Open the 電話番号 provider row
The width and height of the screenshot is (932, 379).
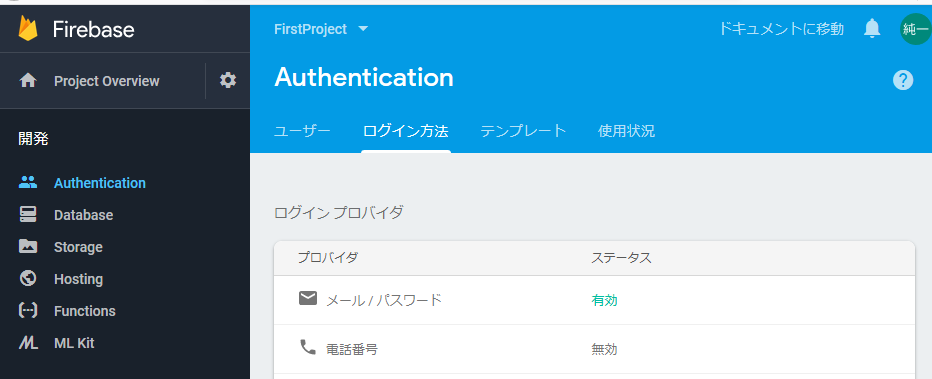(594, 349)
